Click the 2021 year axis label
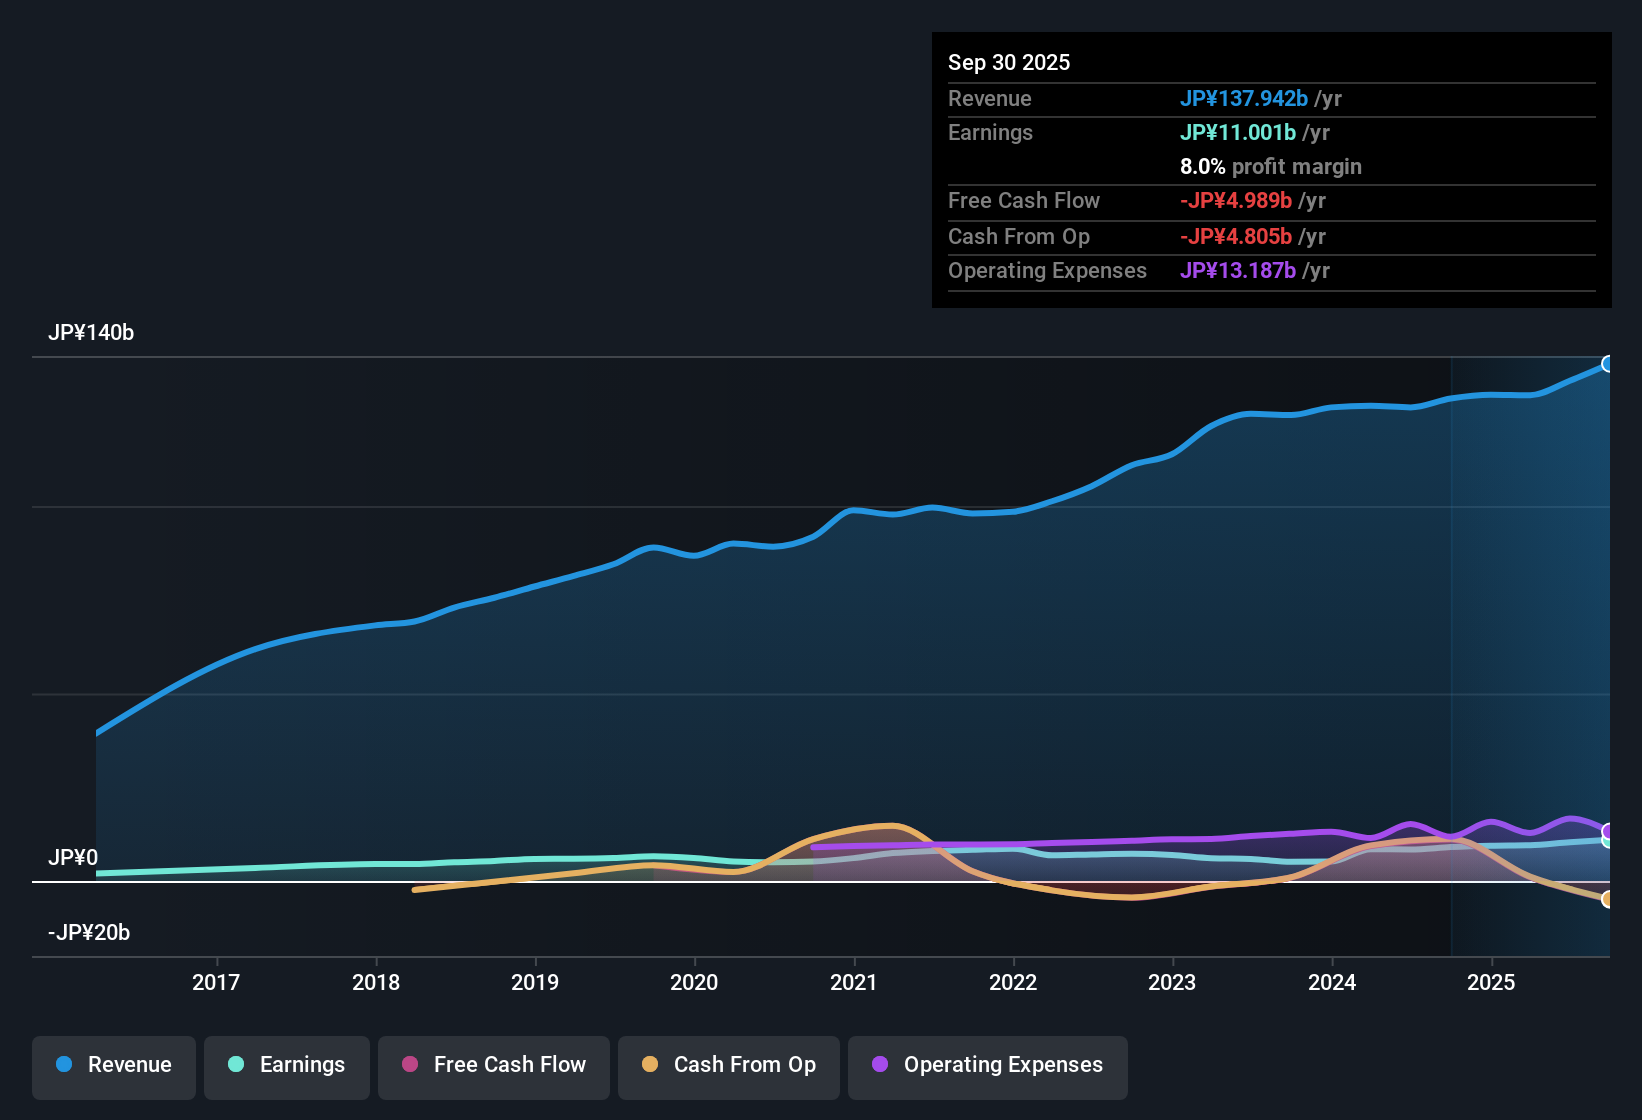The height and width of the screenshot is (1120, 1642). coord(854,983)
